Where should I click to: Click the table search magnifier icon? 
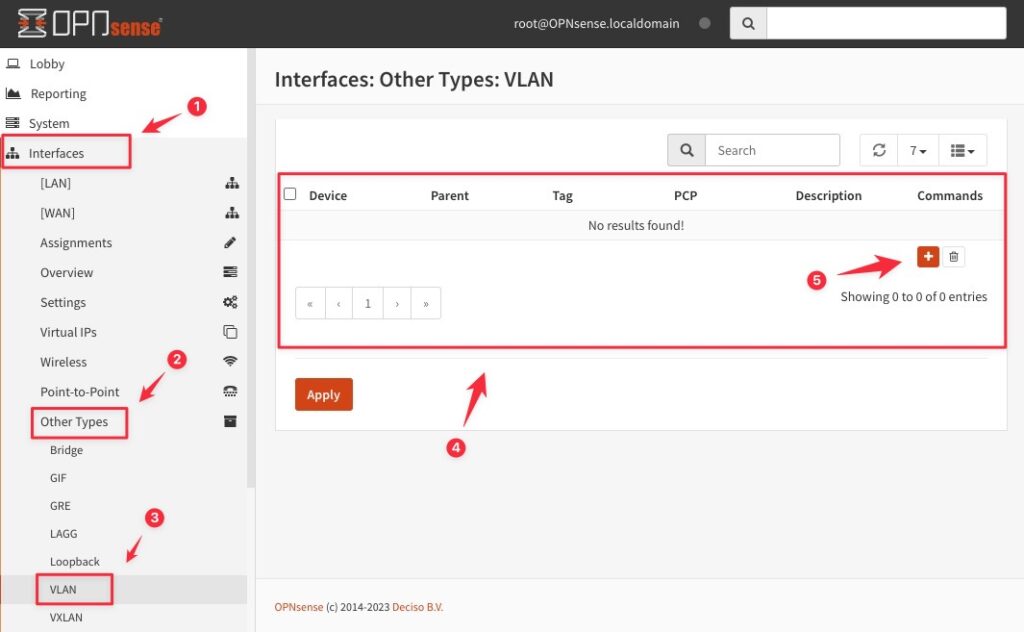point(686,150)
